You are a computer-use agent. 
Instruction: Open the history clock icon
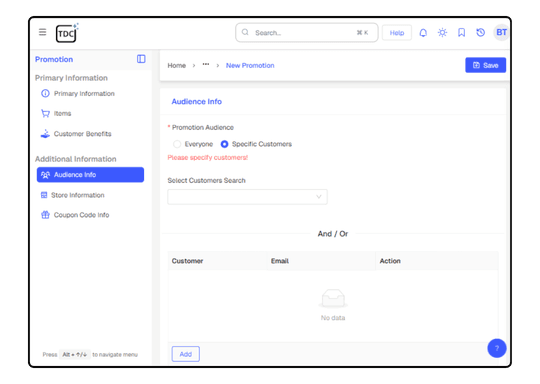(x=480, y=33)
